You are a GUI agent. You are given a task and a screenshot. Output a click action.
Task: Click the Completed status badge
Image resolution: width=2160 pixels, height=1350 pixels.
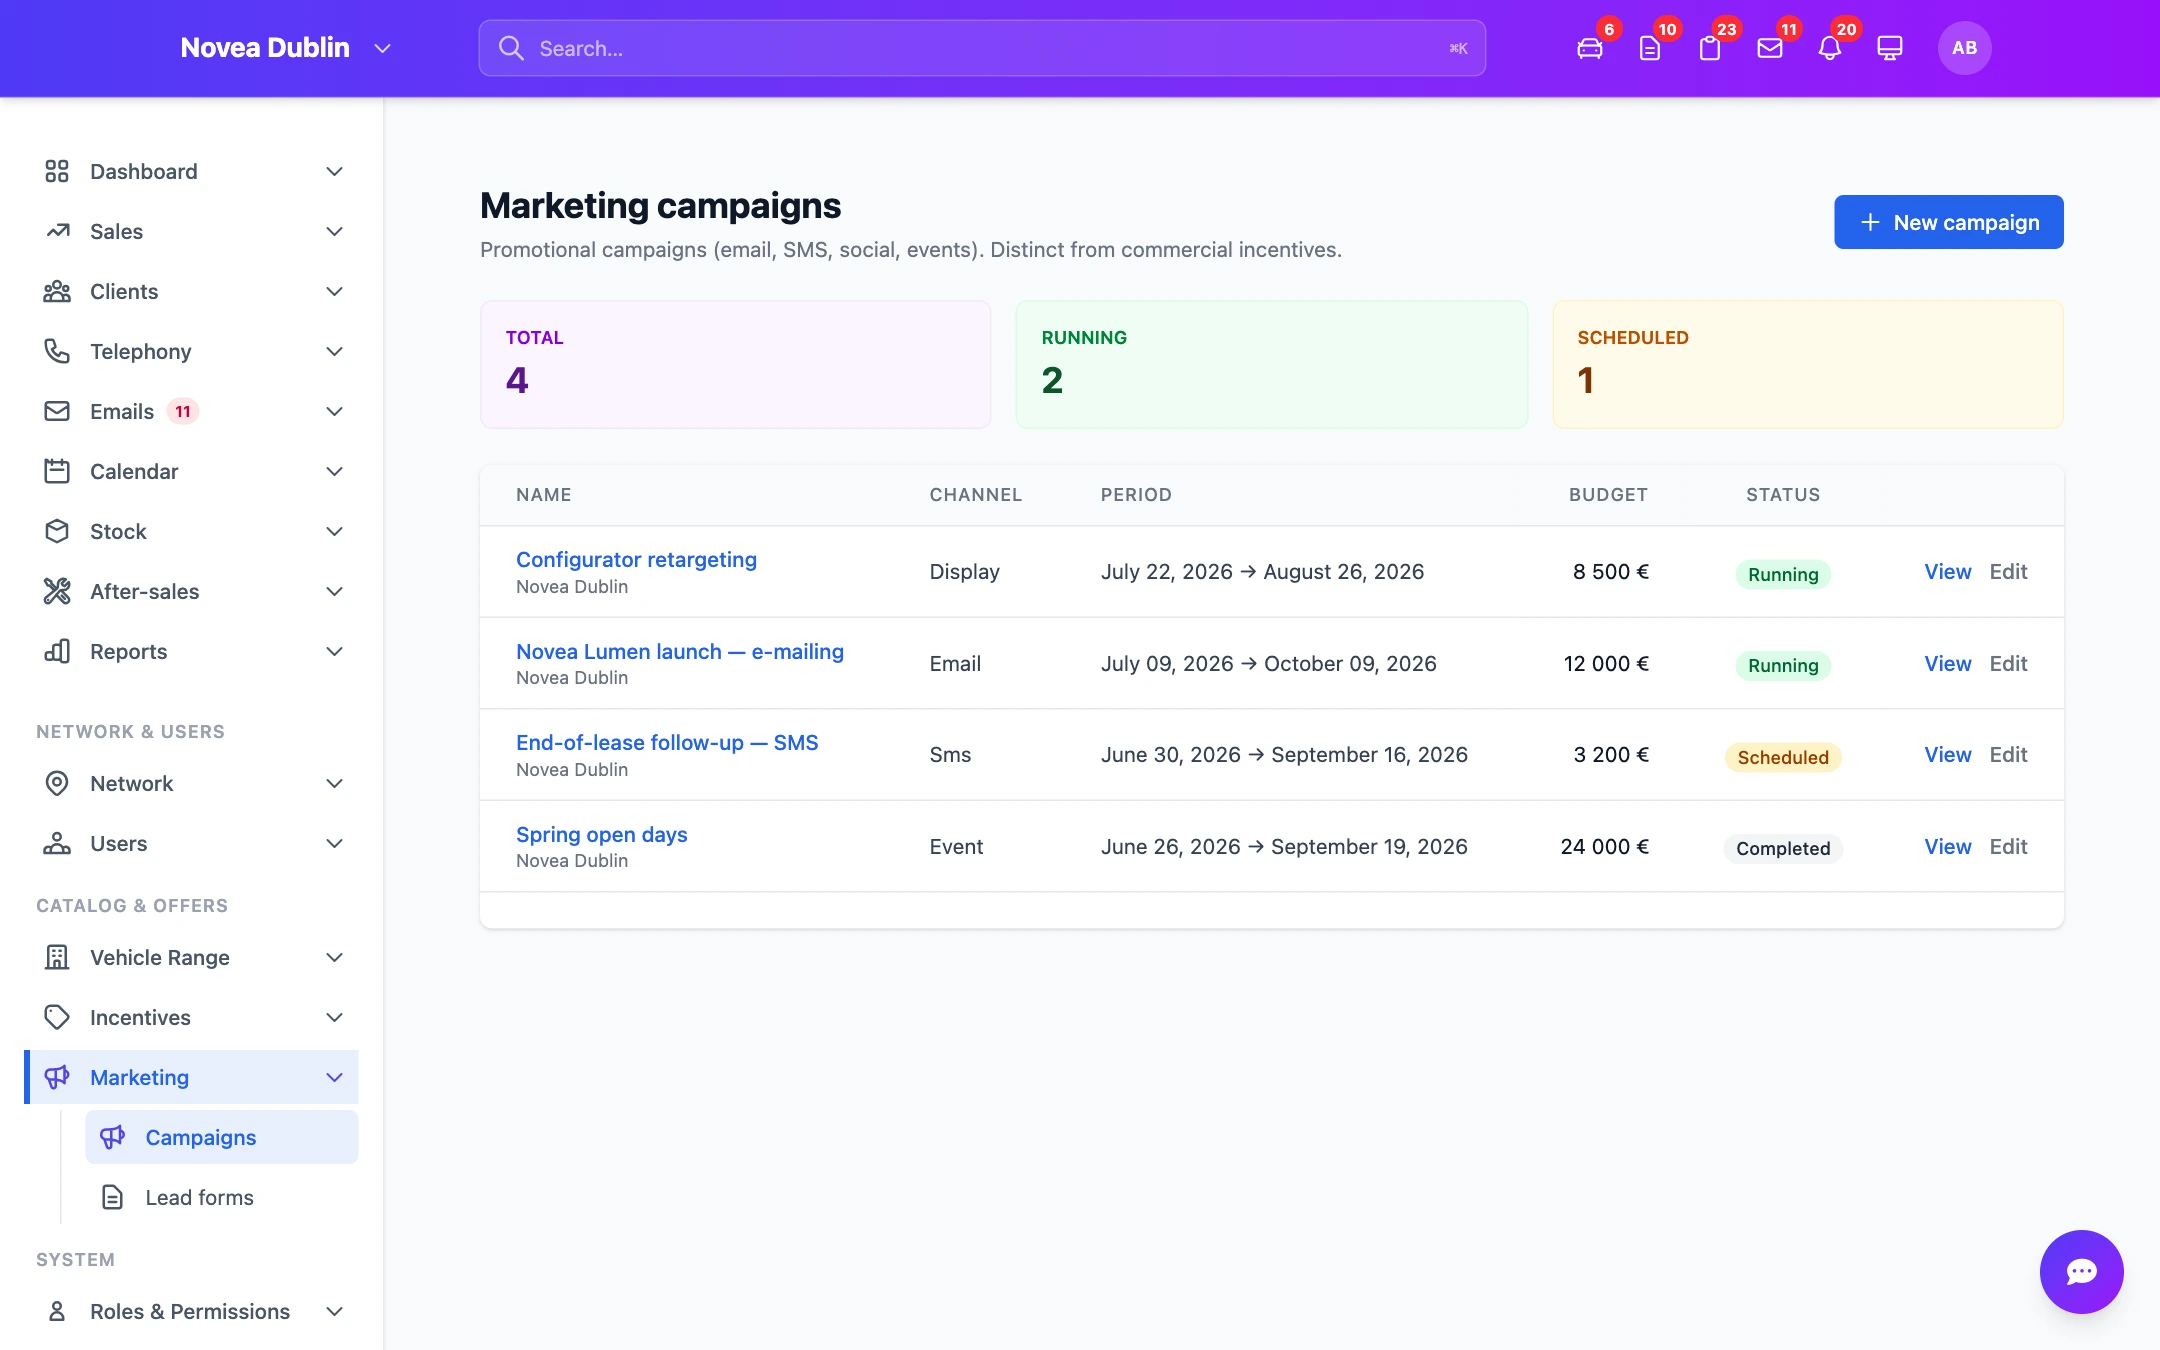(1782, 848)
